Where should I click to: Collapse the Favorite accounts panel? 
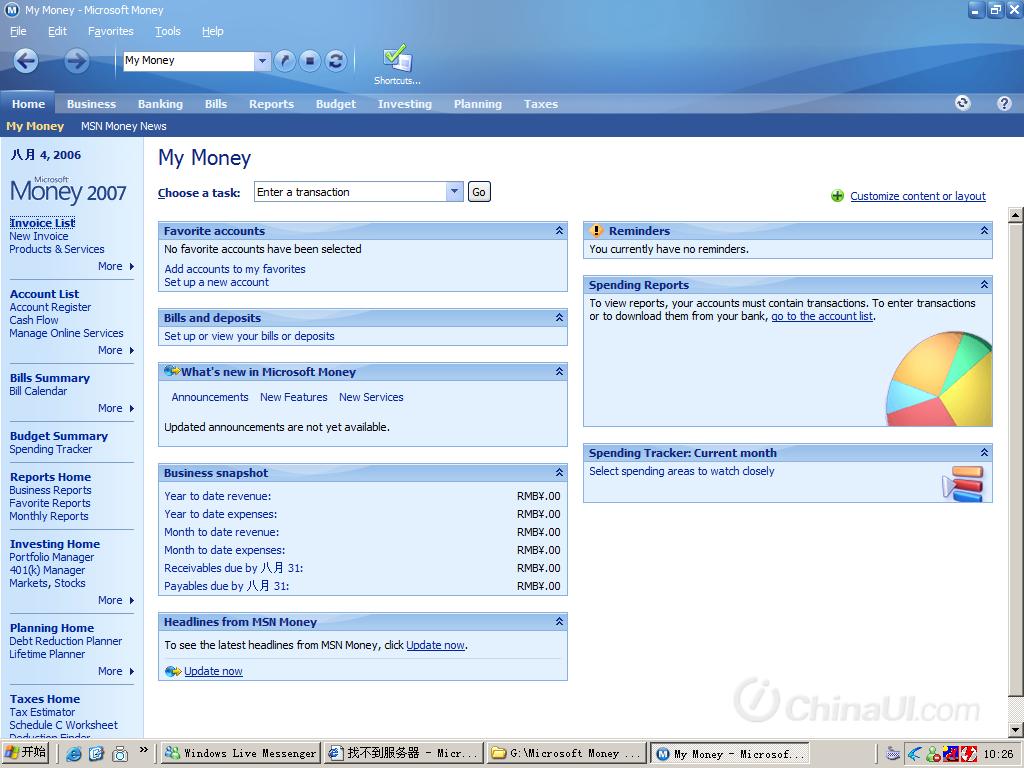click(559, 231)
